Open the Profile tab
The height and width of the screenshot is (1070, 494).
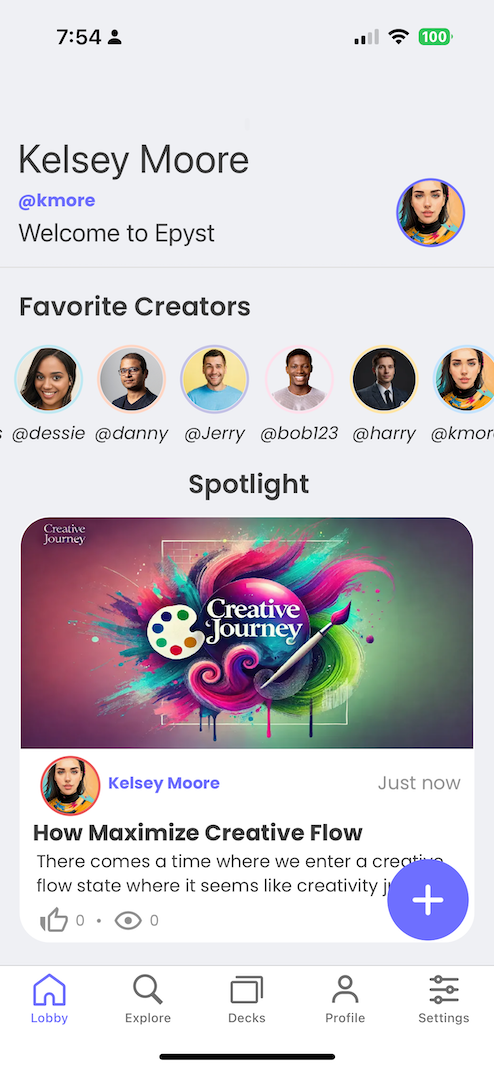pyautogui.click(x=345, y=999)
